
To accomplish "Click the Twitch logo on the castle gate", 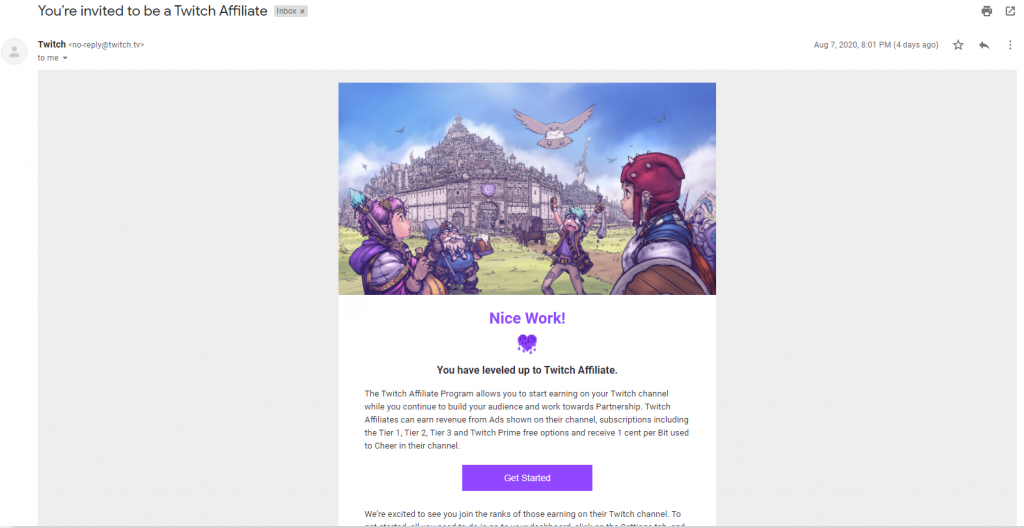I will pyautogui.click(x=488, y=190).
